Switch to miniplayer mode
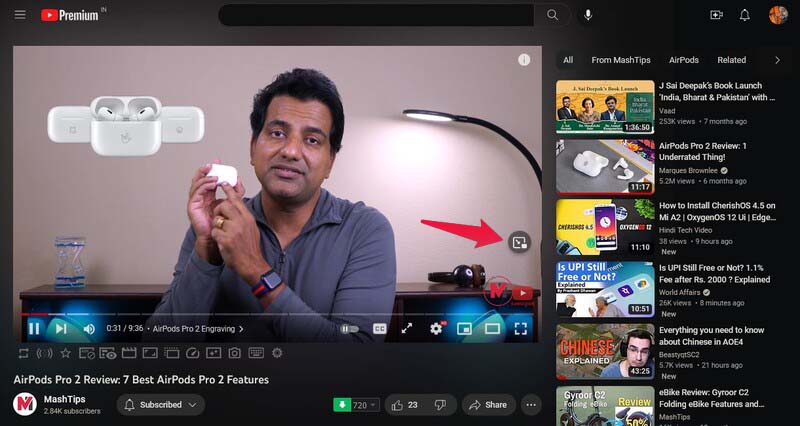The height and width of the screenshot is (426, 800). (464, 329)
